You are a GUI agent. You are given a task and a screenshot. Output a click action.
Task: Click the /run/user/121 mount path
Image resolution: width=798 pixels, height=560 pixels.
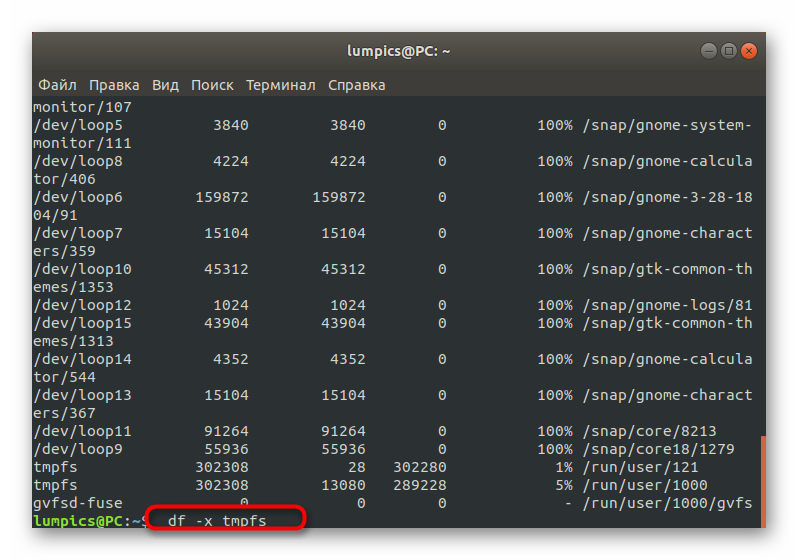tap(641, 467)
